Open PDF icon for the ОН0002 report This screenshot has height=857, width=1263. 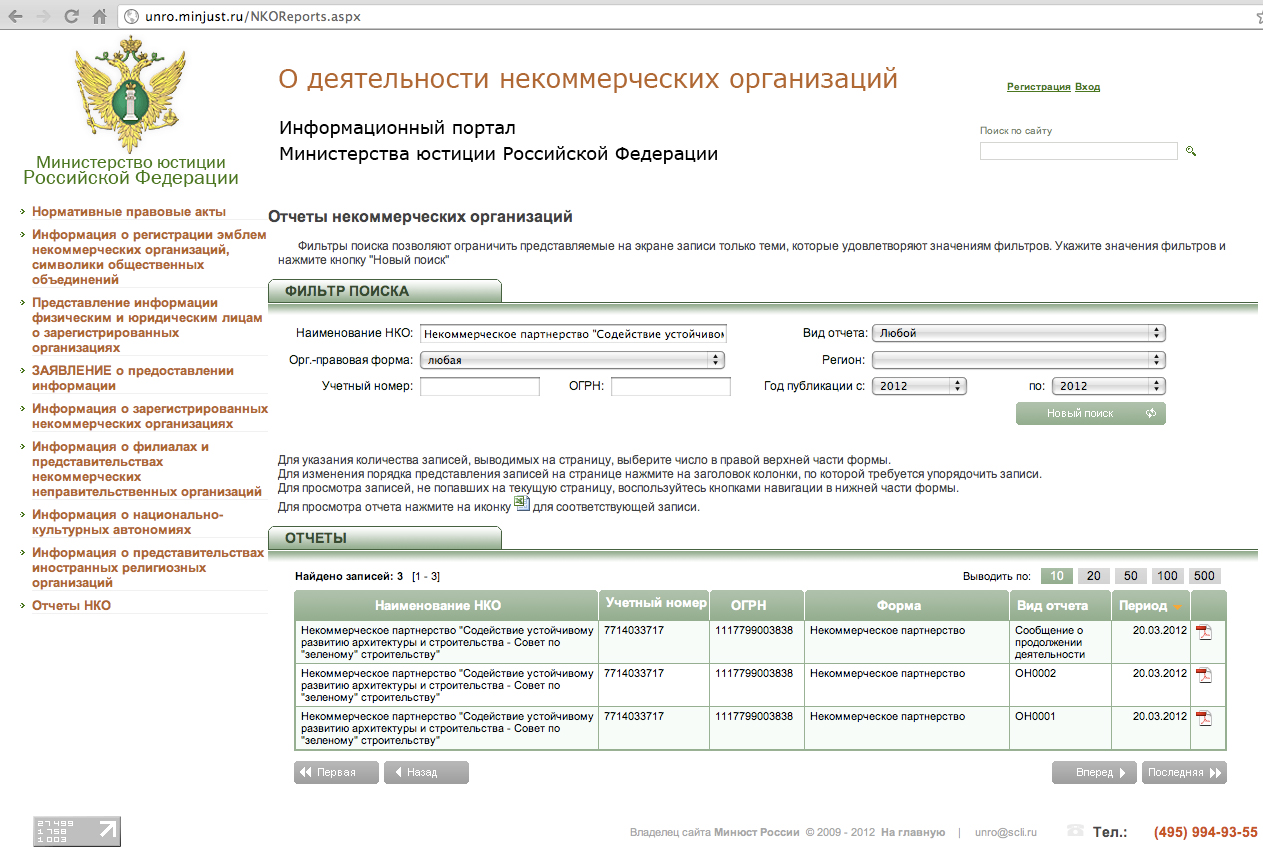click(1204, 675)
